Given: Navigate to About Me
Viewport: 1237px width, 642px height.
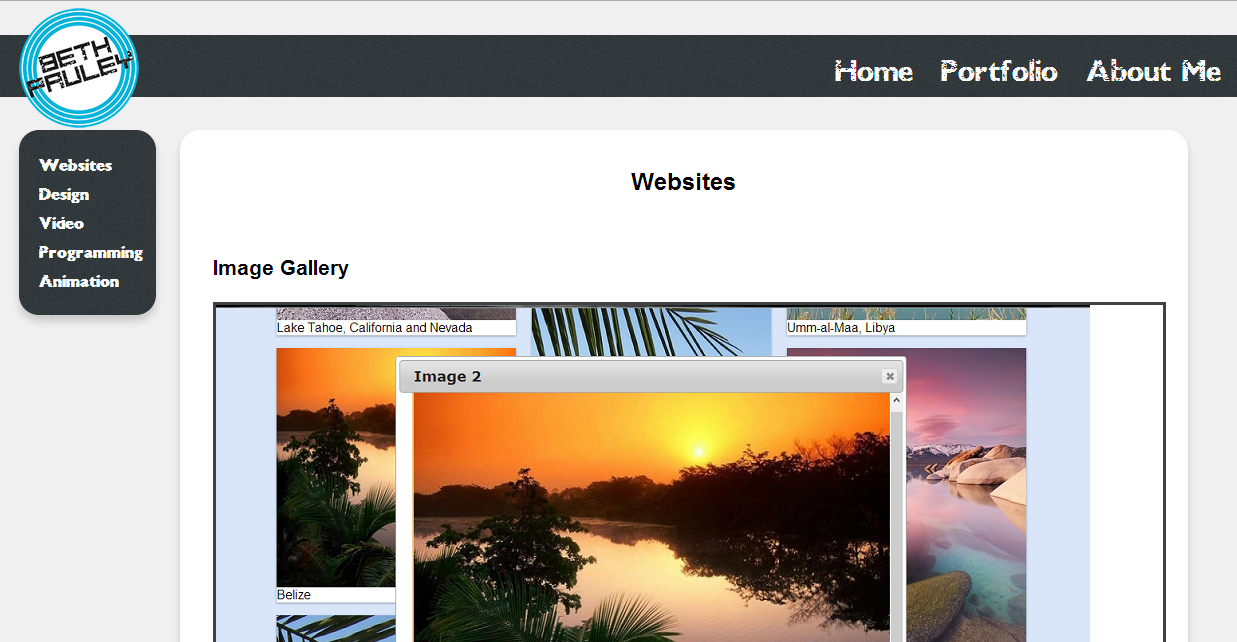Looking at the screenshot, I should pos(1153,71).
